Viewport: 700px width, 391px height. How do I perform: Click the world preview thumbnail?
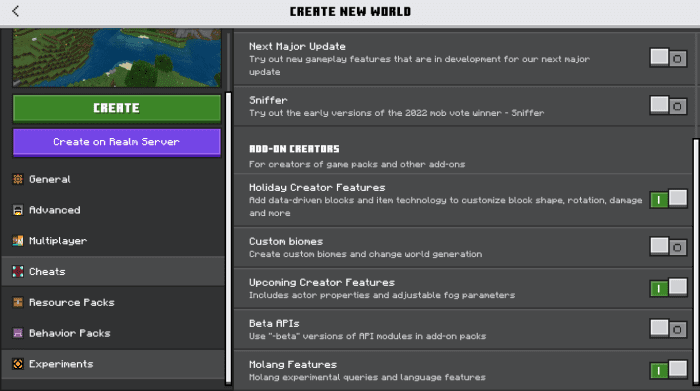click(x=117, y=58)
